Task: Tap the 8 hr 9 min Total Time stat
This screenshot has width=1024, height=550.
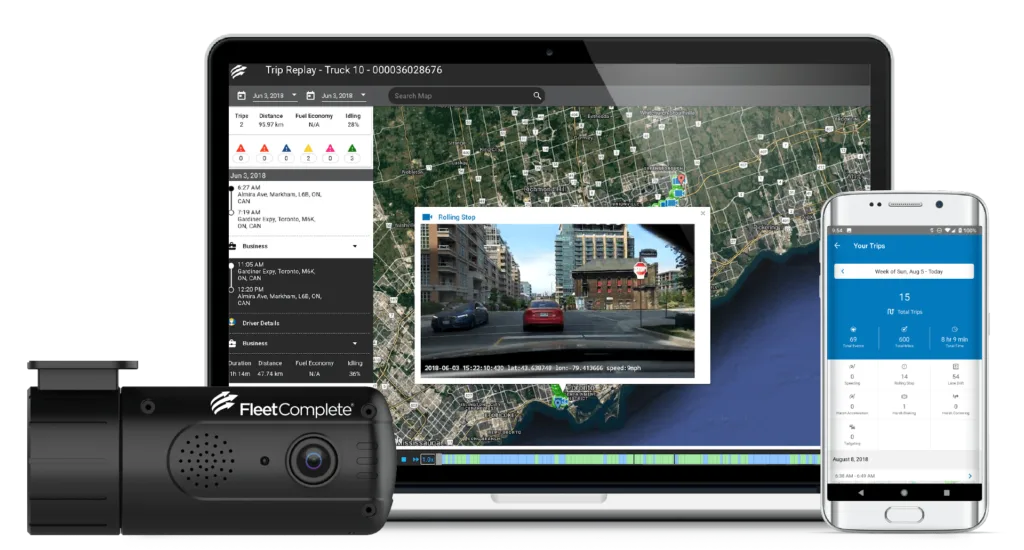Action: coord(954,337)
